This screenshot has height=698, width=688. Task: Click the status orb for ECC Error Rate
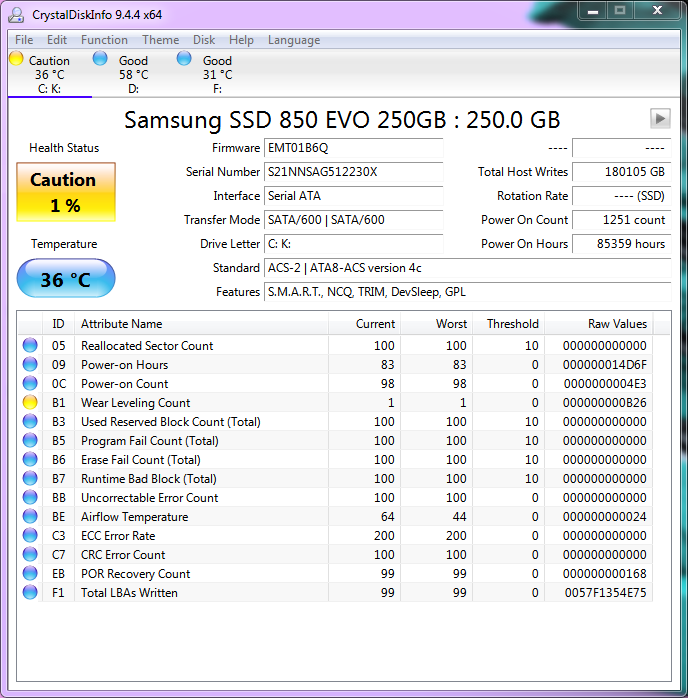pyautogui.click(x=30, y=535)
